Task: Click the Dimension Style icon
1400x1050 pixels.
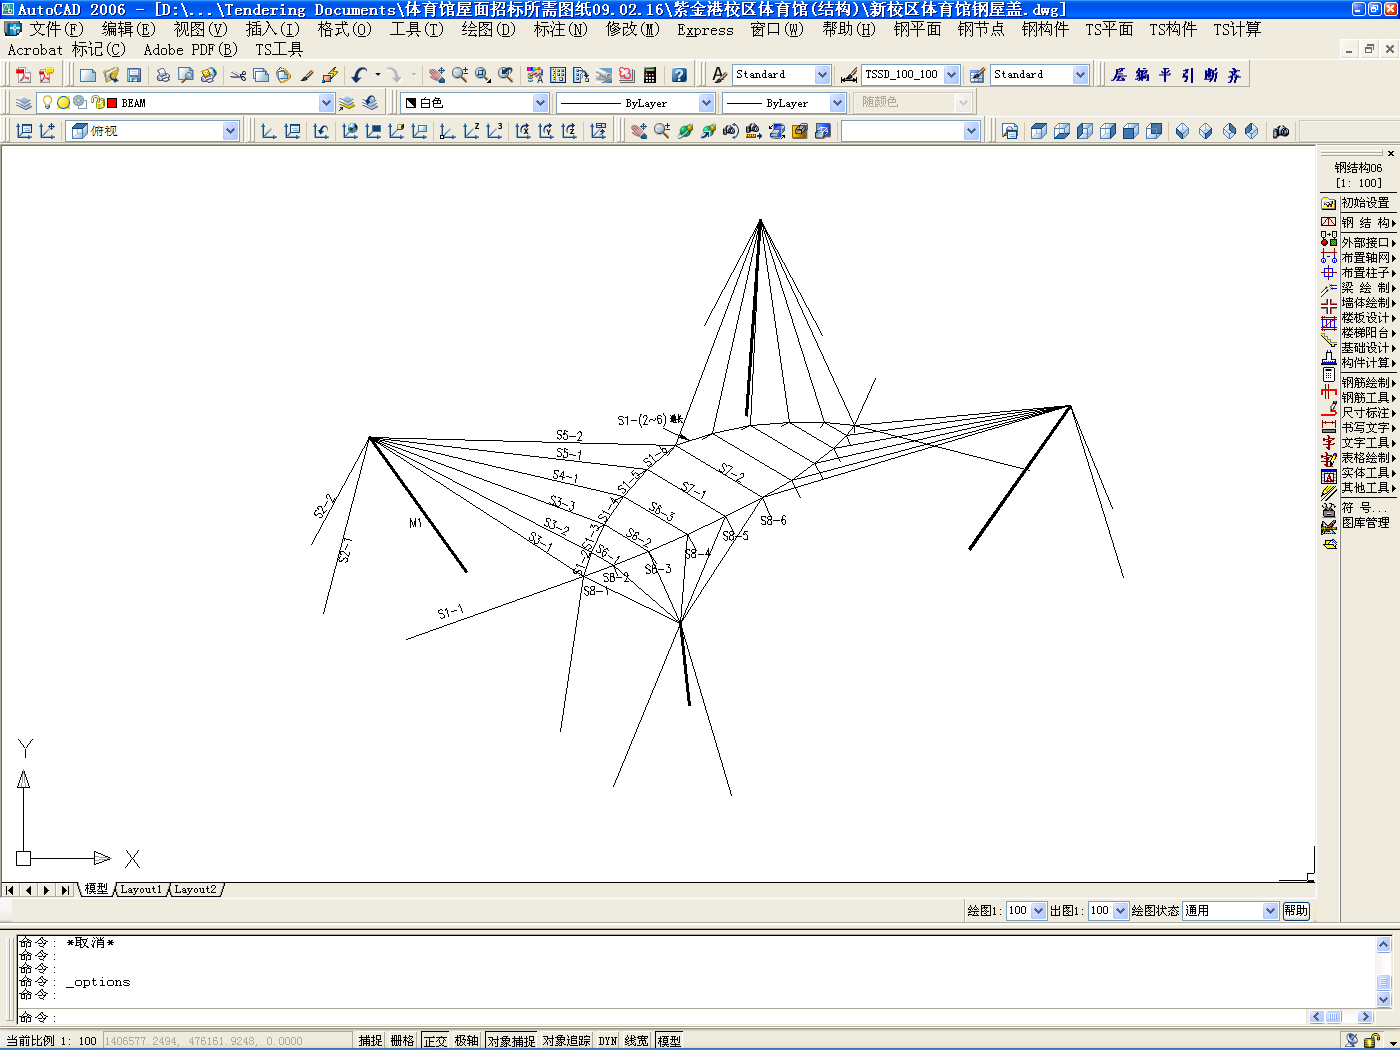Action: point(849,75)
